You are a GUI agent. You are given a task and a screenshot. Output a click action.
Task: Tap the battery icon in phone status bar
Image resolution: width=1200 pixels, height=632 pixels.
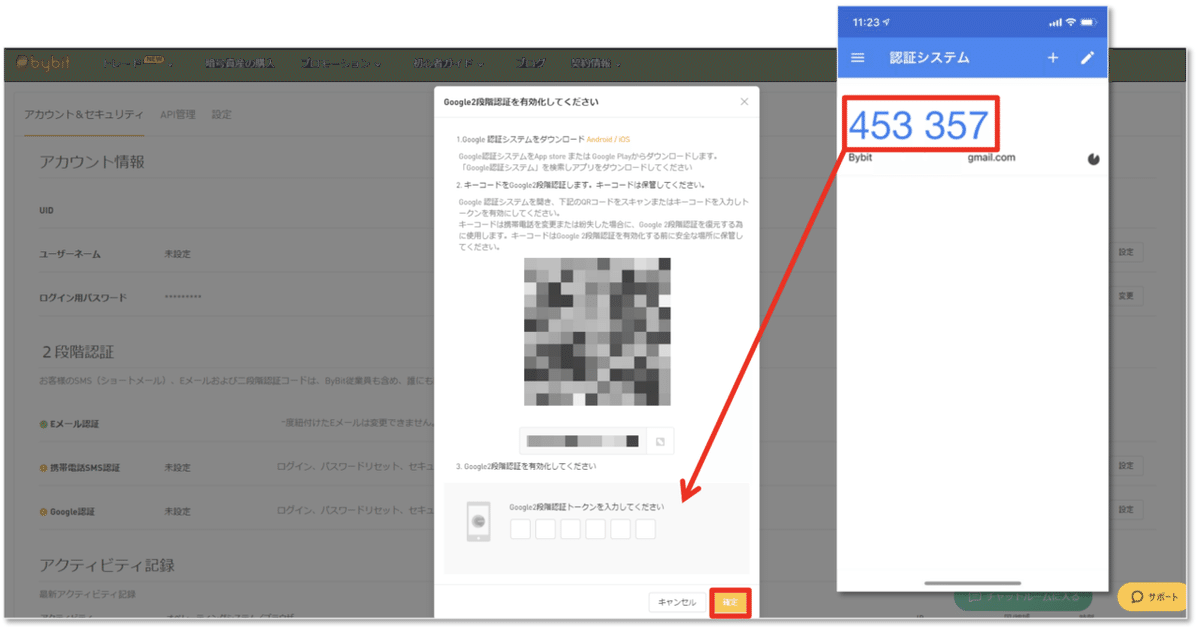(x=1088, y=22)
